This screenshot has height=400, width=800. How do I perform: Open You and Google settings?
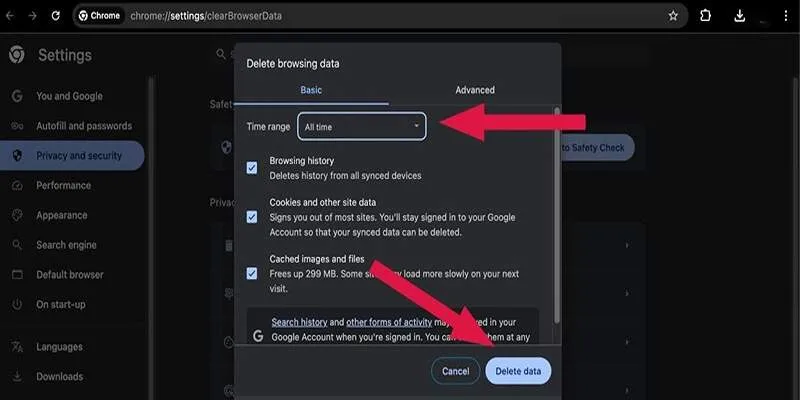point(69,96)
